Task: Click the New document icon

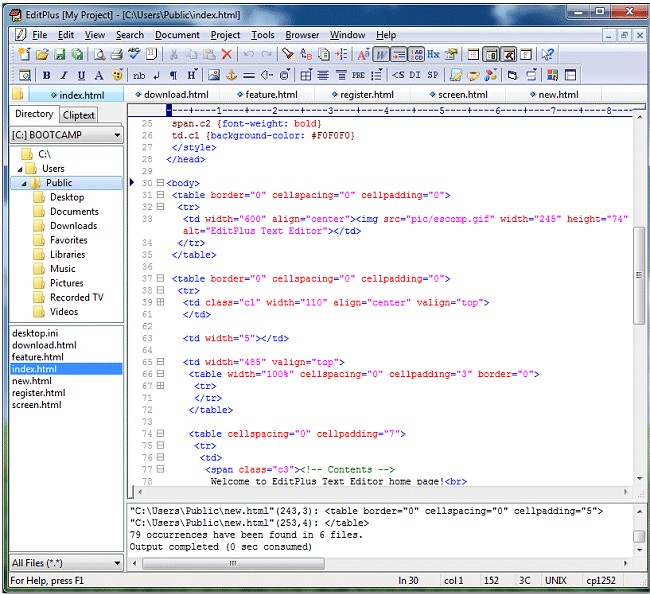Action: [x=24, y=55]
